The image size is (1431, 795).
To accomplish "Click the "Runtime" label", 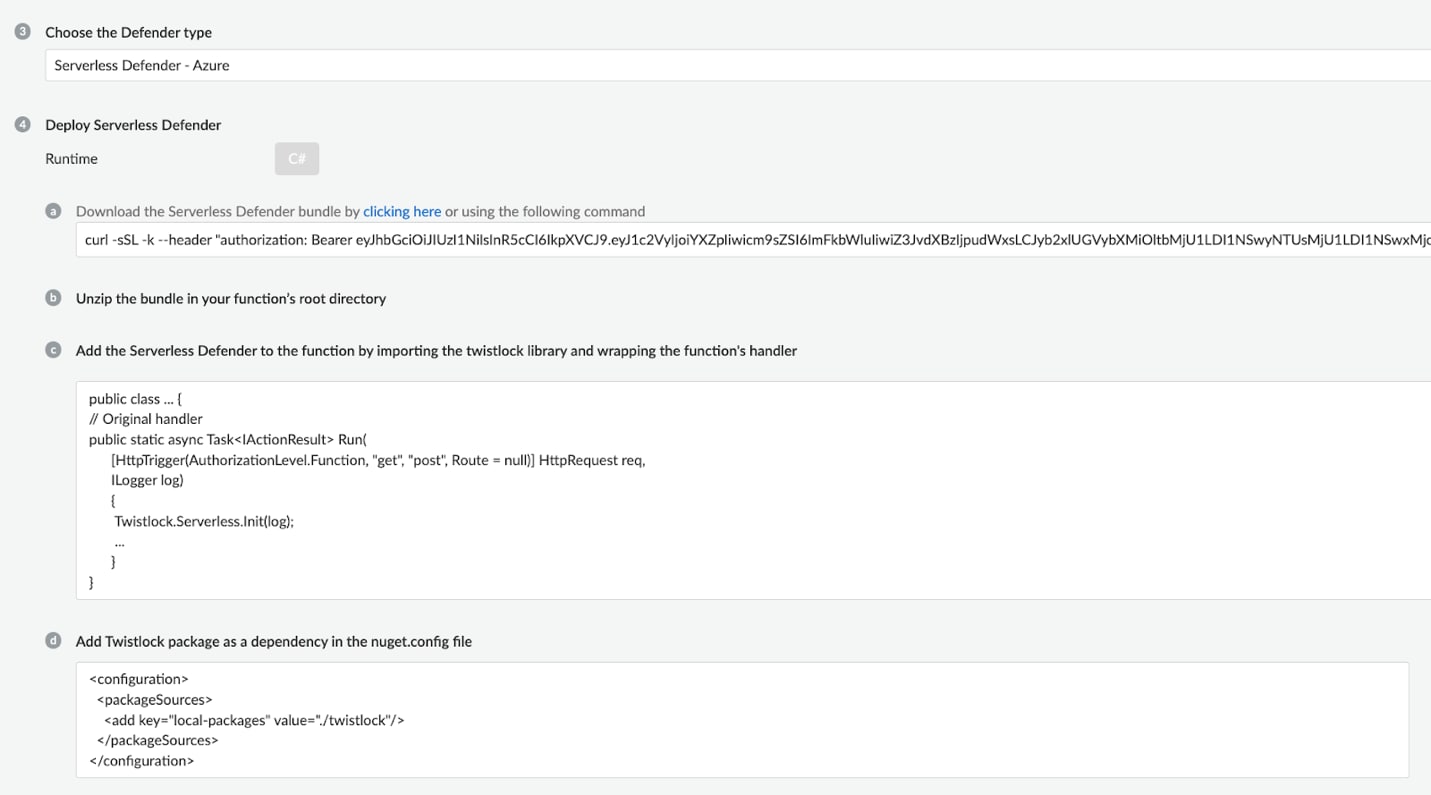I will tap(71, 159).
